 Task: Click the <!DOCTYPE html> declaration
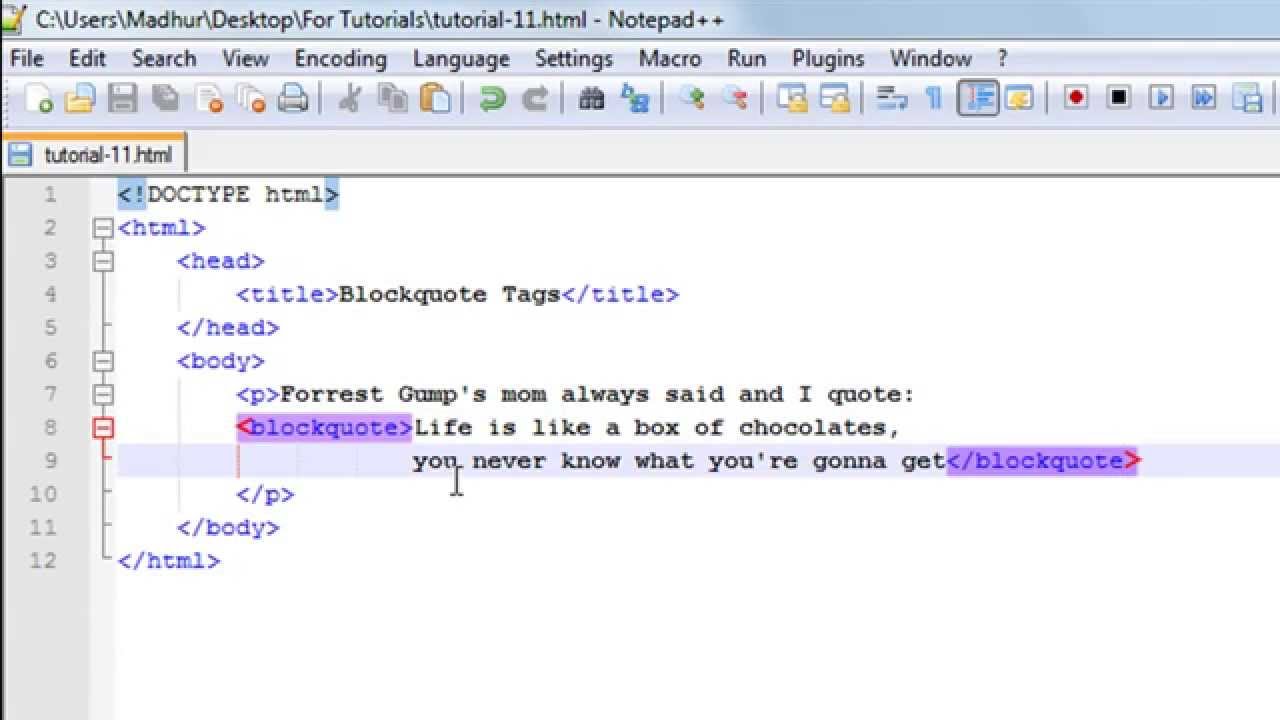228,194
